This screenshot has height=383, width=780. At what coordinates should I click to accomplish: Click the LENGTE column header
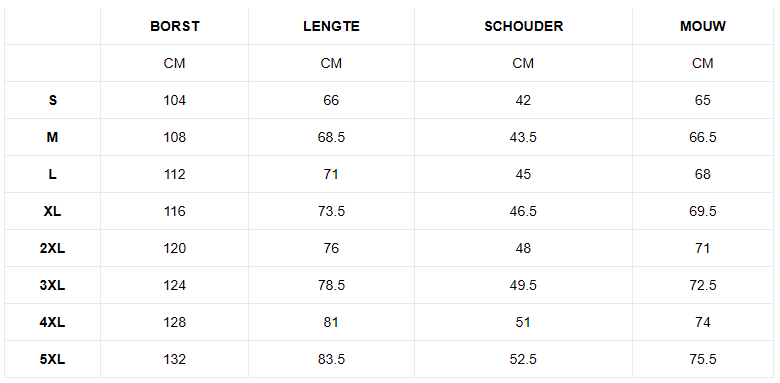331,26
